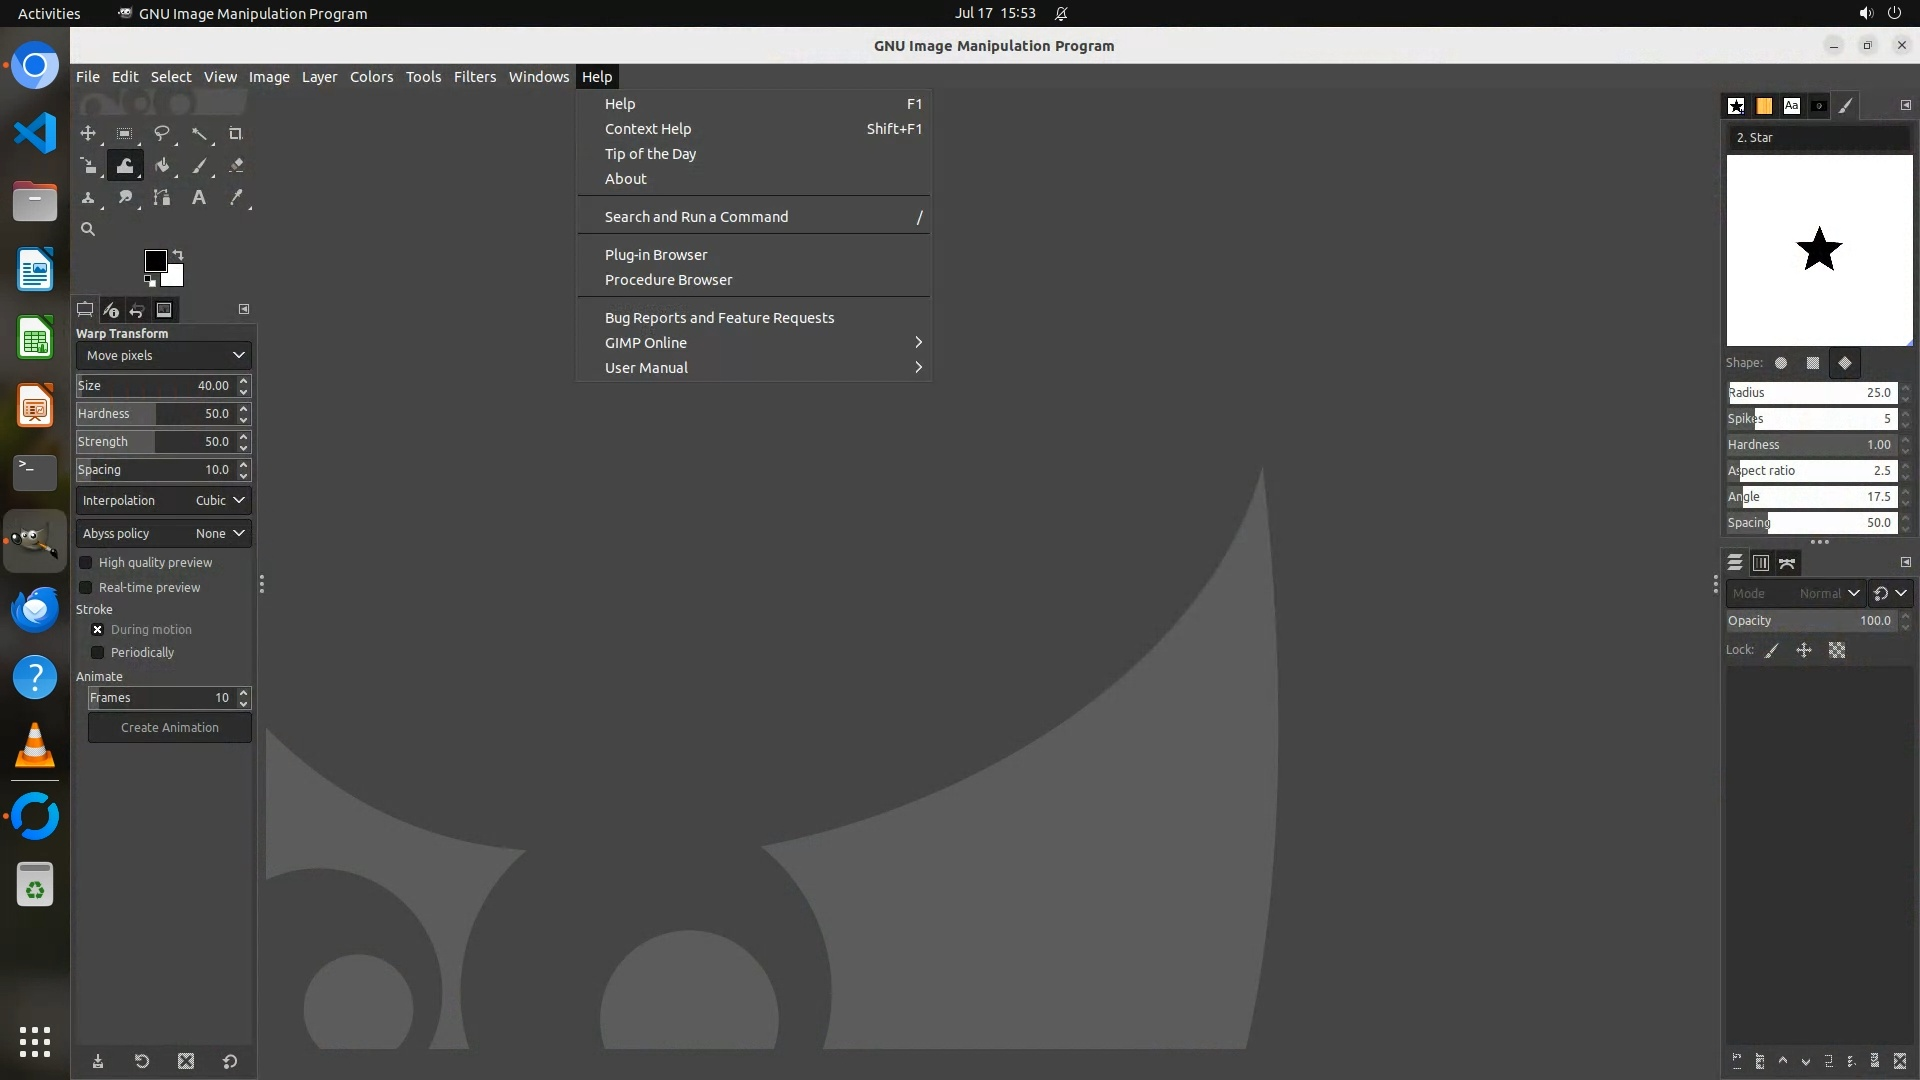This screenshot has height=1080, width=1920.
Task: Click the black foreground color swatch
Action: tap(155, 261)
